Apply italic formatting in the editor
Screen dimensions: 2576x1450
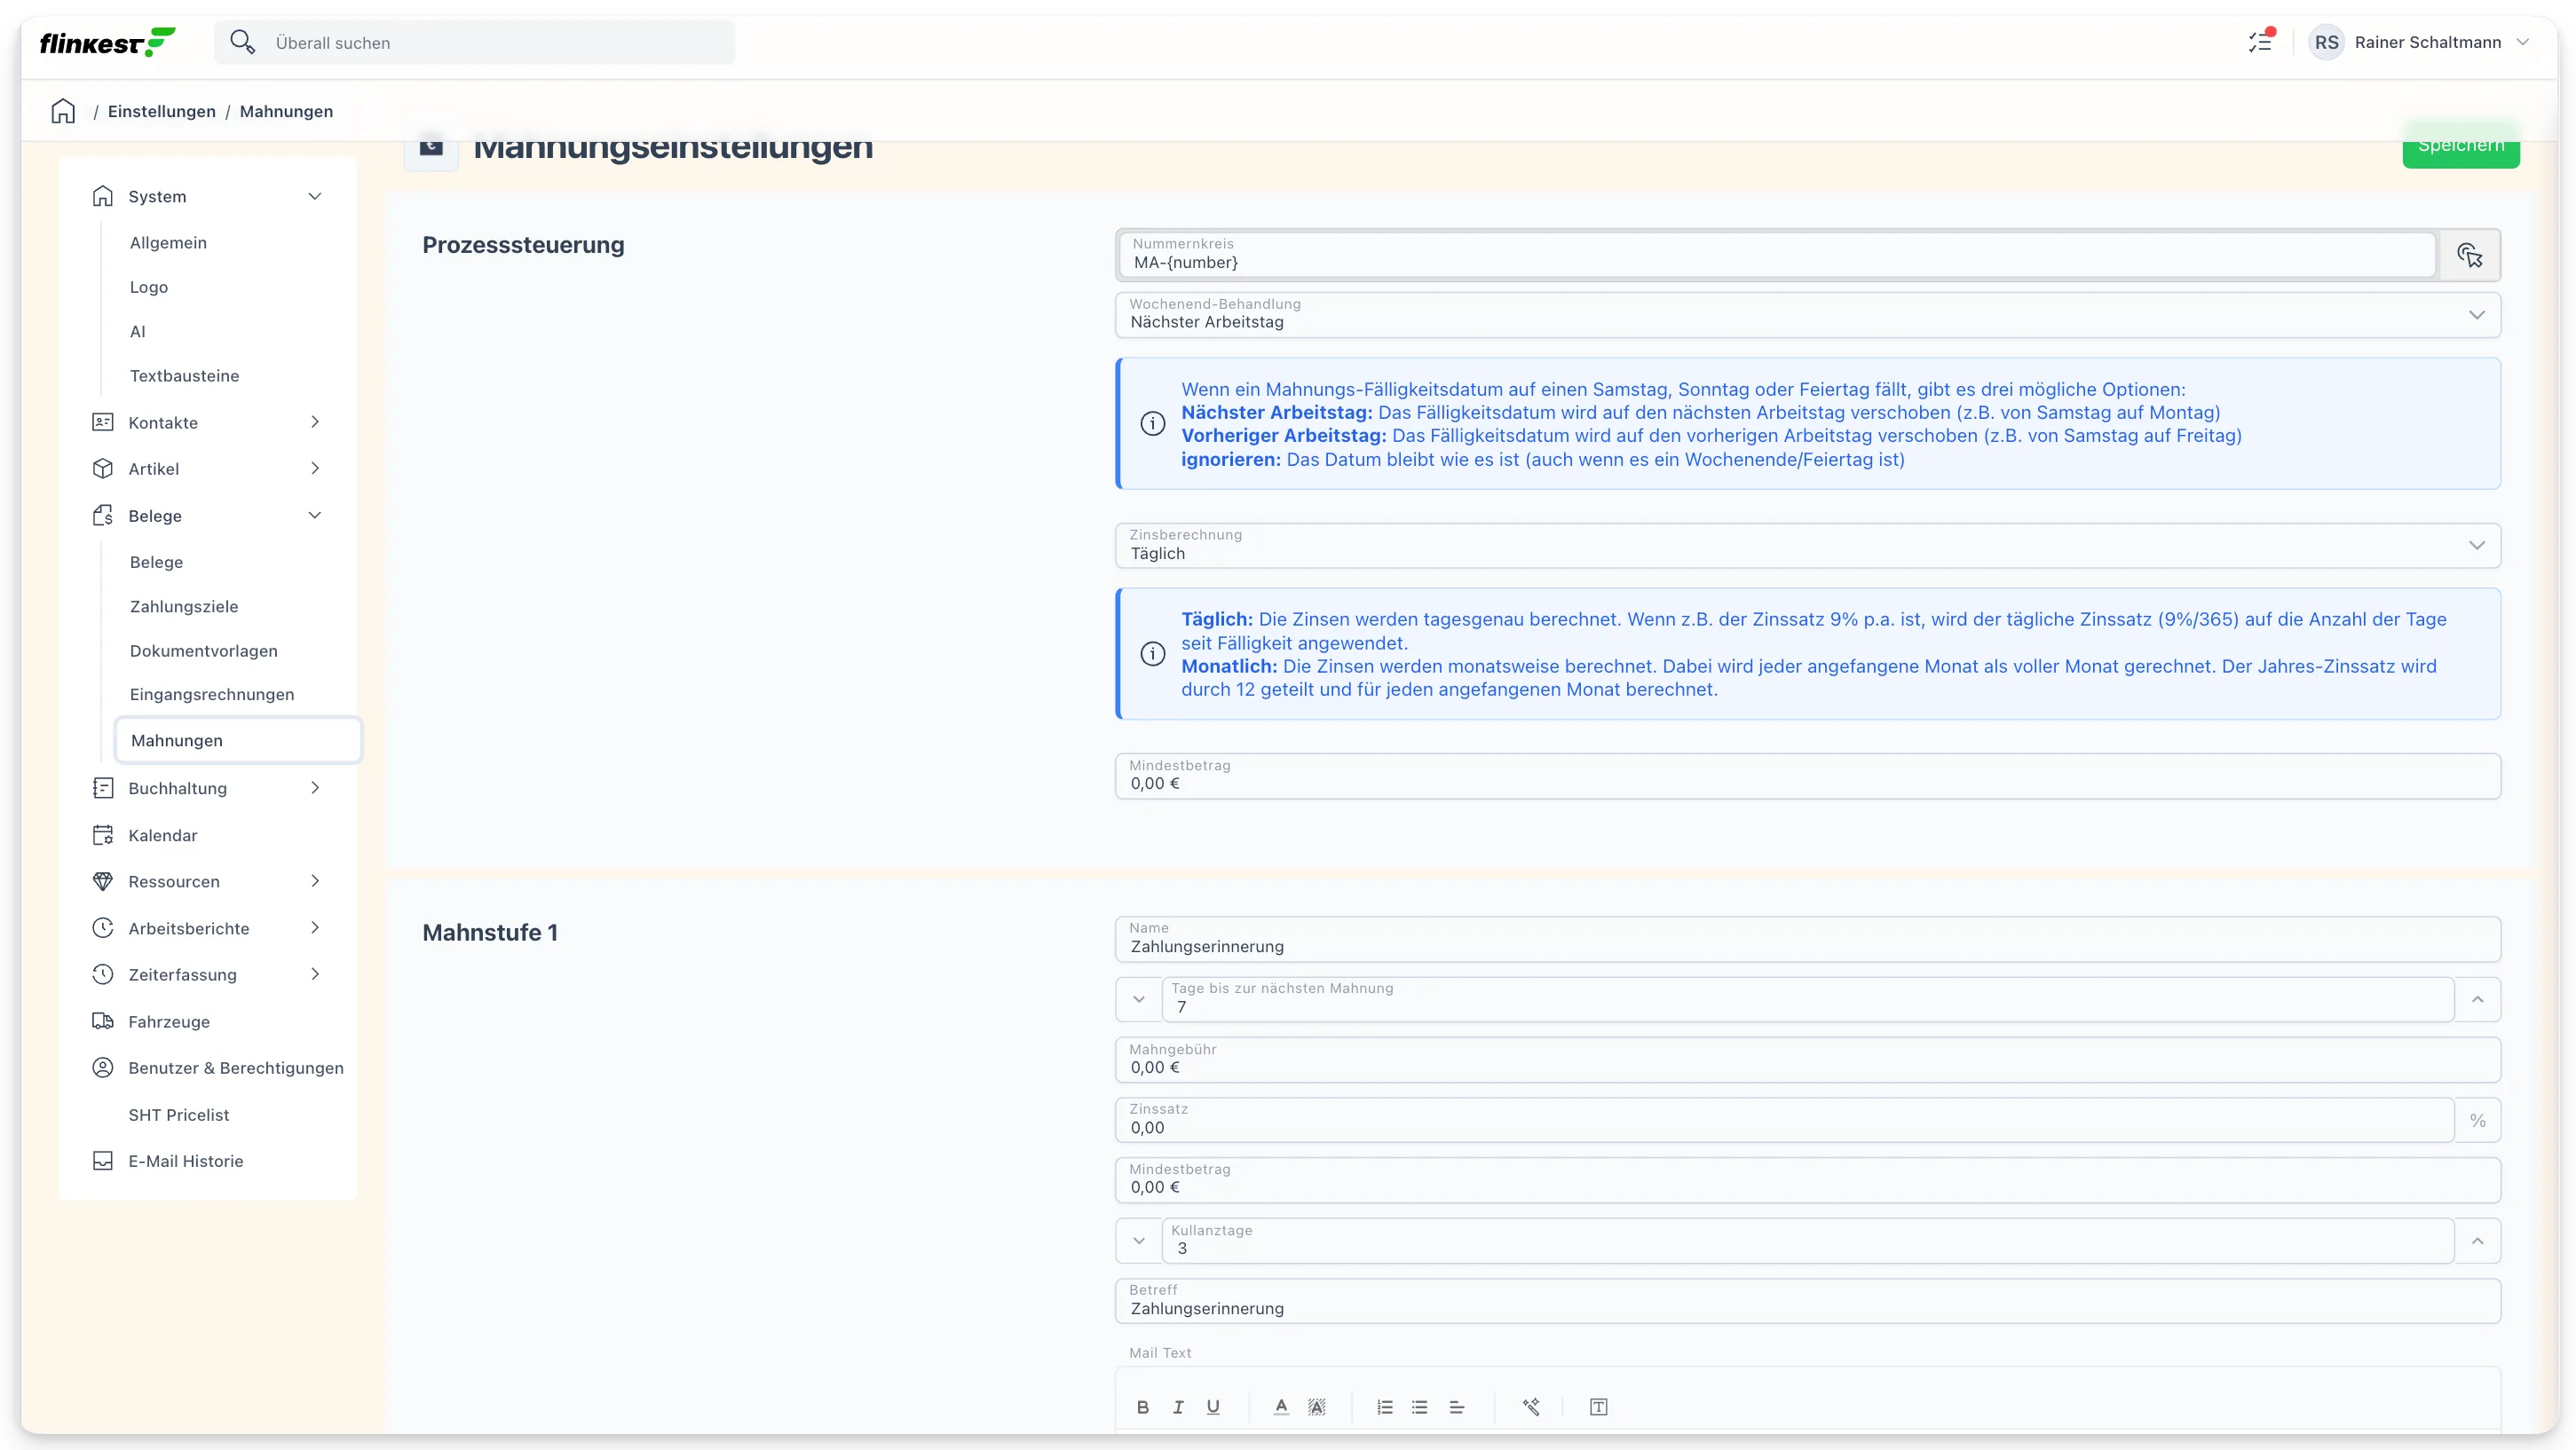click(1178, 1407)
